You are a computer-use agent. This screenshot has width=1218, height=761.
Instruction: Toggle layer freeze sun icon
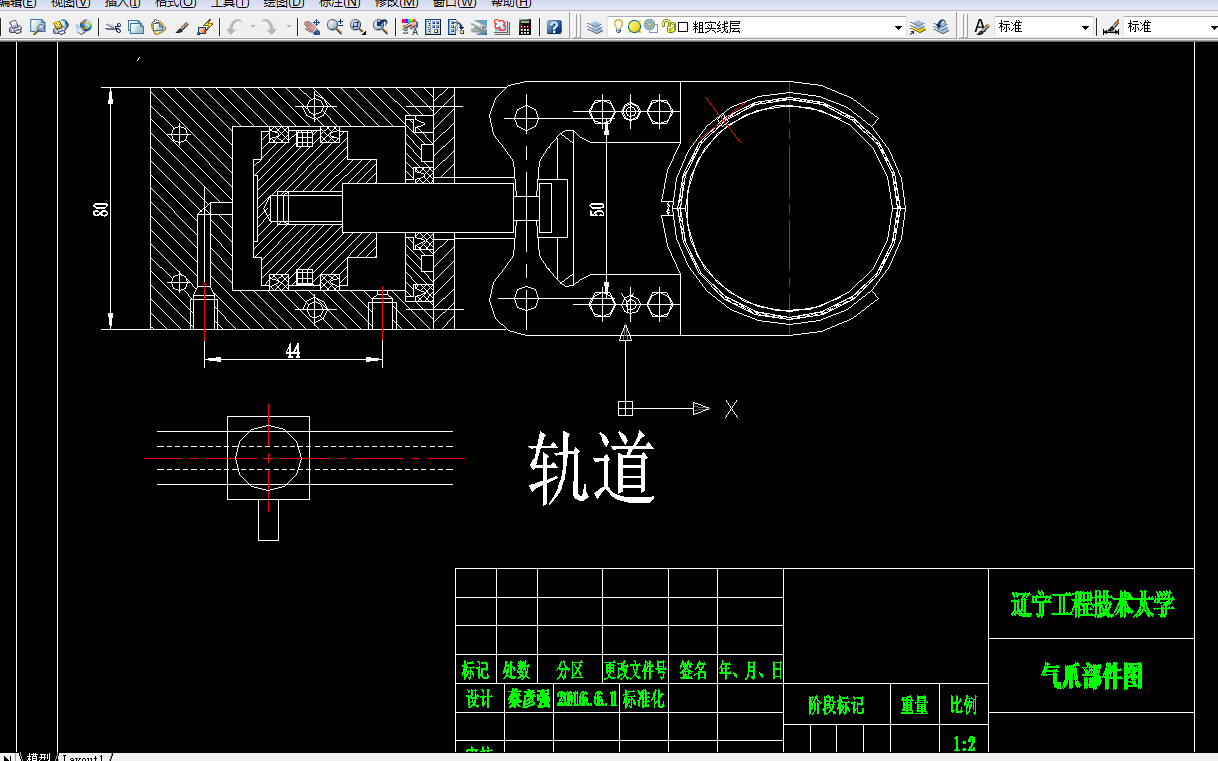634,27
